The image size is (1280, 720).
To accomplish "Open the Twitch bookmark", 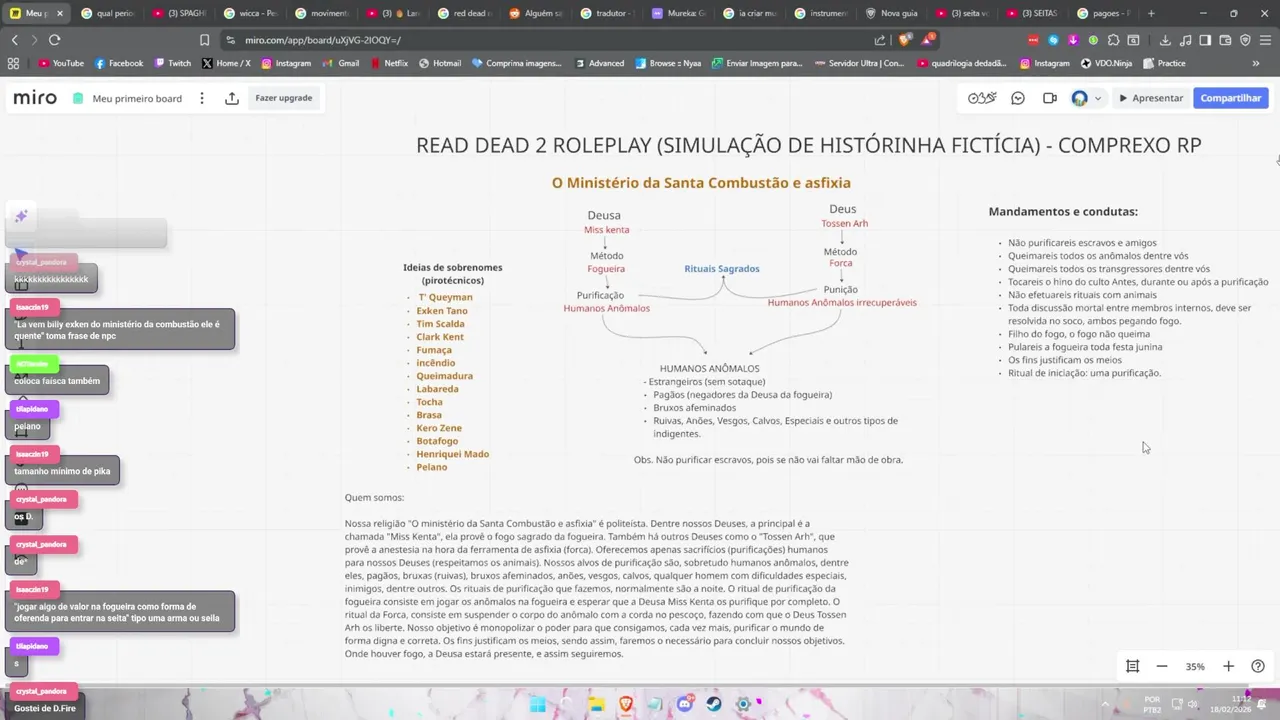I will 172,63.
